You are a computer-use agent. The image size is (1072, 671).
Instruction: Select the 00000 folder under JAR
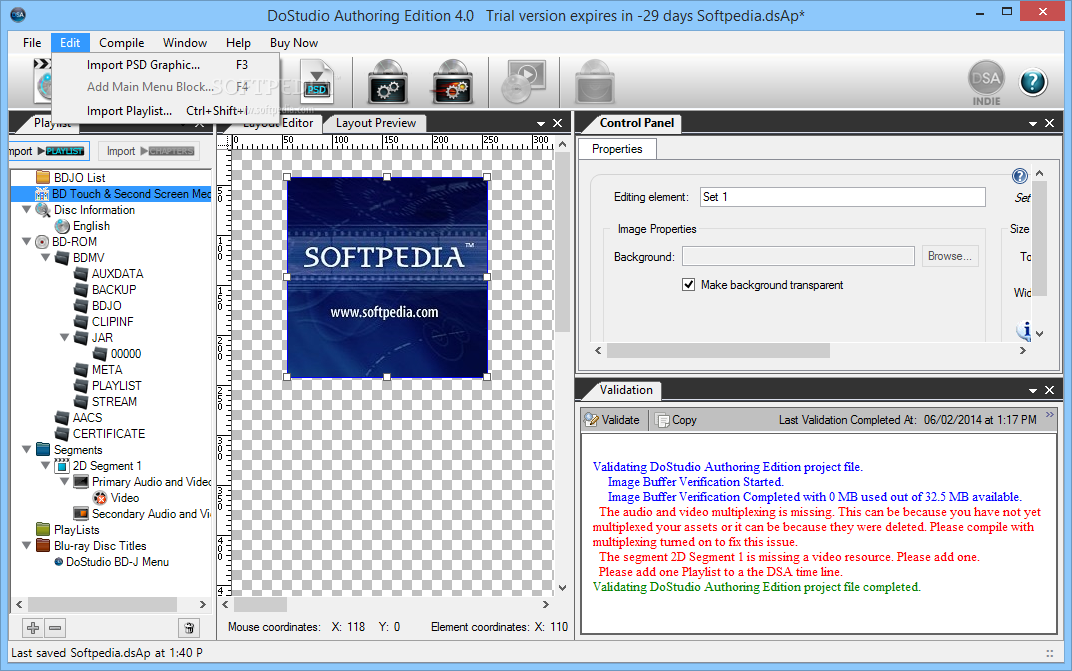[x=117, y=354]
